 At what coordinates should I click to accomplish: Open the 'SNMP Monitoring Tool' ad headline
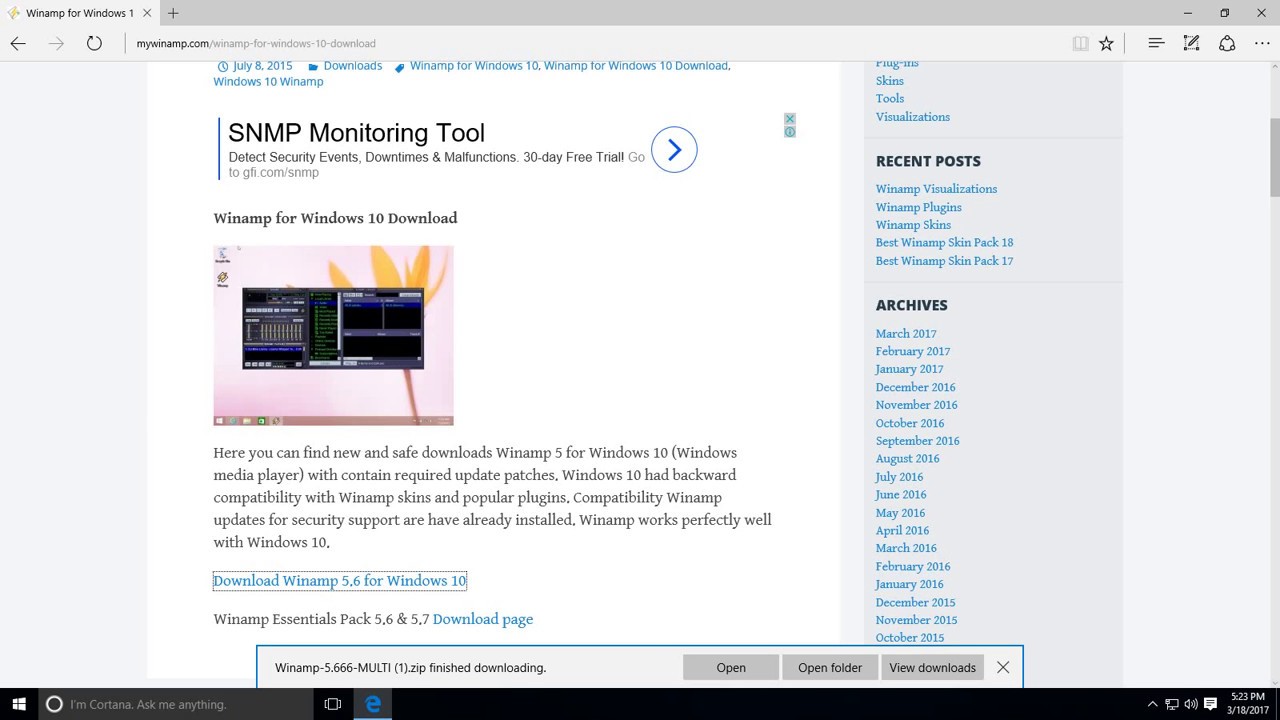tap(356, 133)
